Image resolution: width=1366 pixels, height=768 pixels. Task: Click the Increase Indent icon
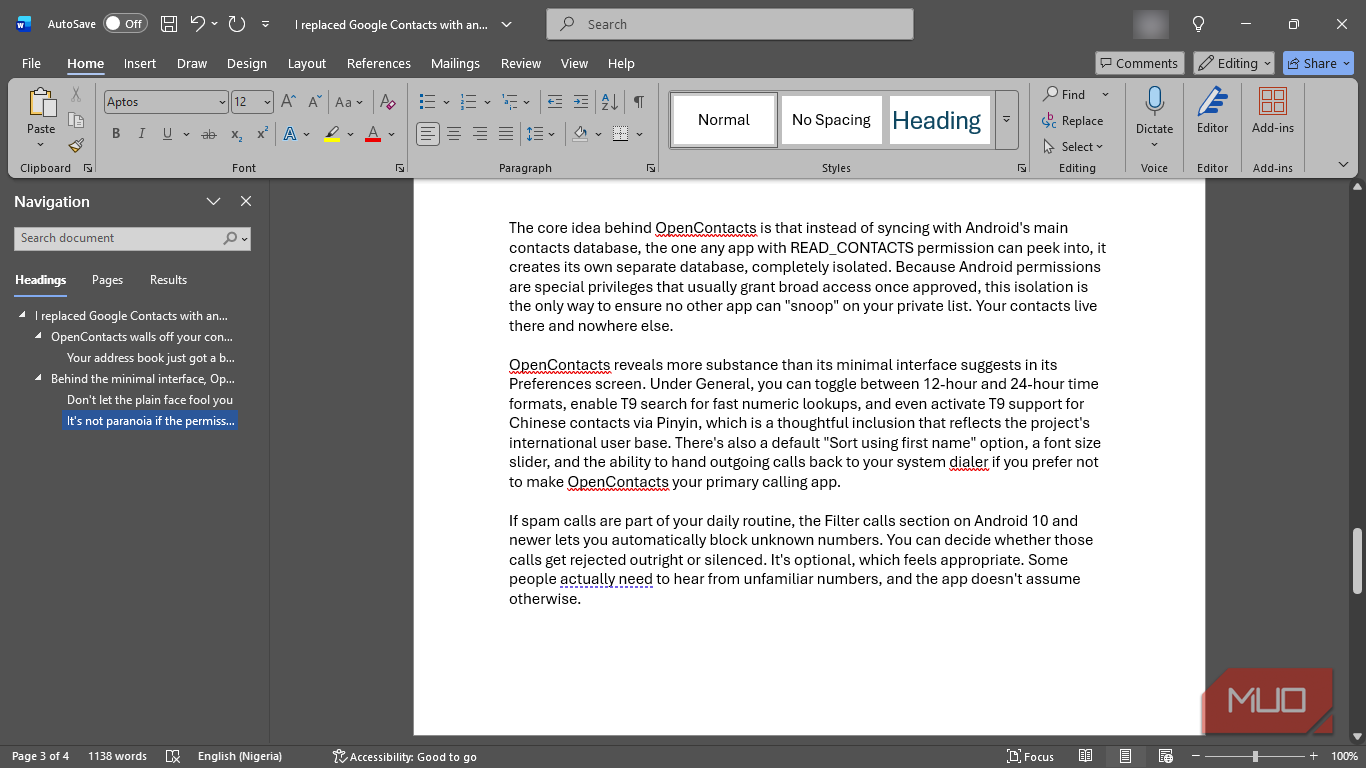click(x=581, y=102)
